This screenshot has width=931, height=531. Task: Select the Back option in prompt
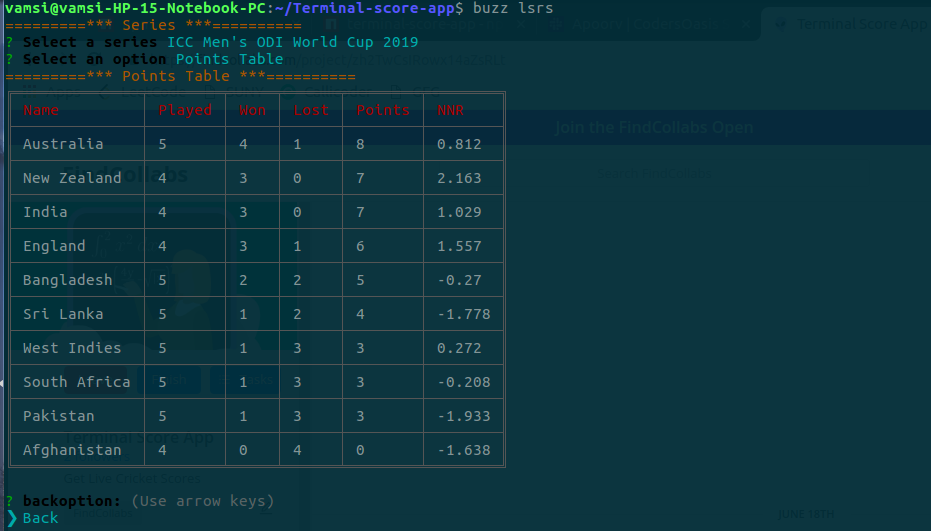[x=40, y=518]
